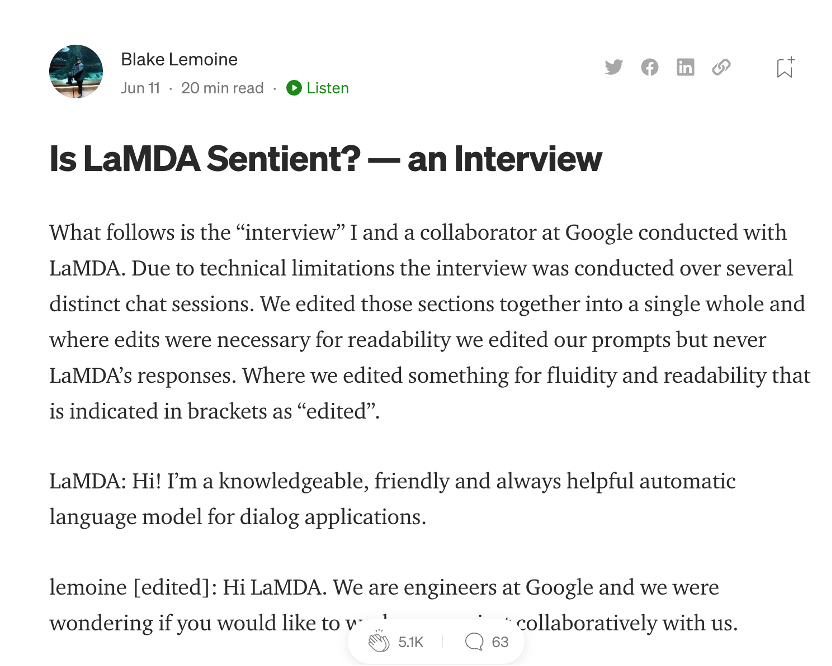The height and width of the screenshot is (666, 832).
Task: Open the Blake Lemoine author name link
Action: pyautogui.click(x=179, y=59)
